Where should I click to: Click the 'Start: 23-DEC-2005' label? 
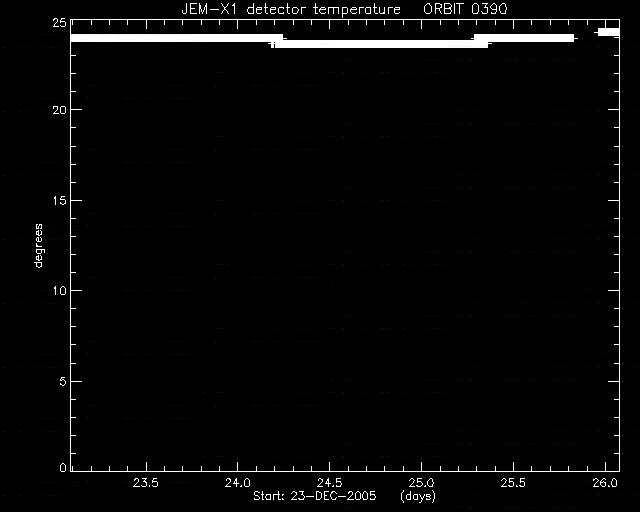click(315, 496)
